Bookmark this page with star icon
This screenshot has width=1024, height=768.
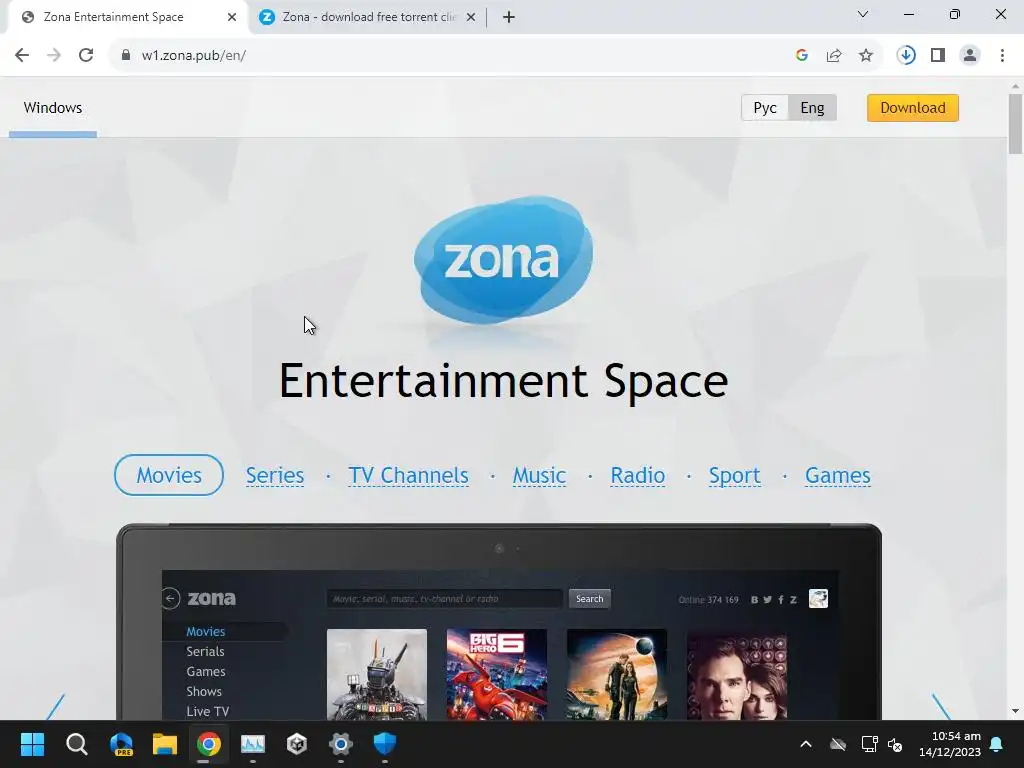[866, 56]
